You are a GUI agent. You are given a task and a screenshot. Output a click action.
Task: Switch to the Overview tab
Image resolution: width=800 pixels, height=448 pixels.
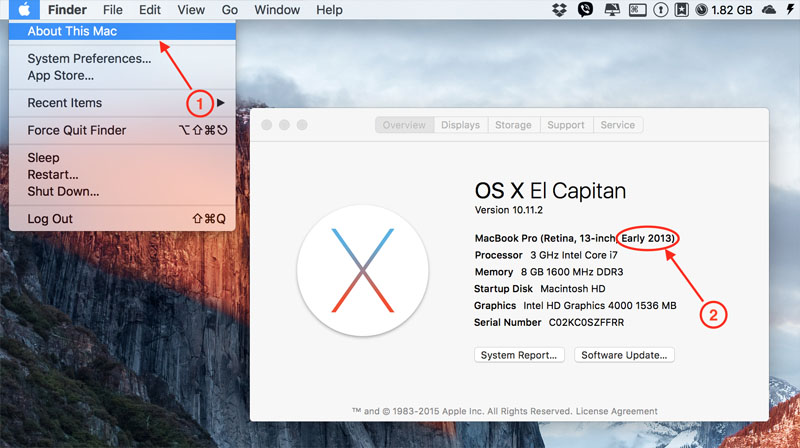(405, 125)
